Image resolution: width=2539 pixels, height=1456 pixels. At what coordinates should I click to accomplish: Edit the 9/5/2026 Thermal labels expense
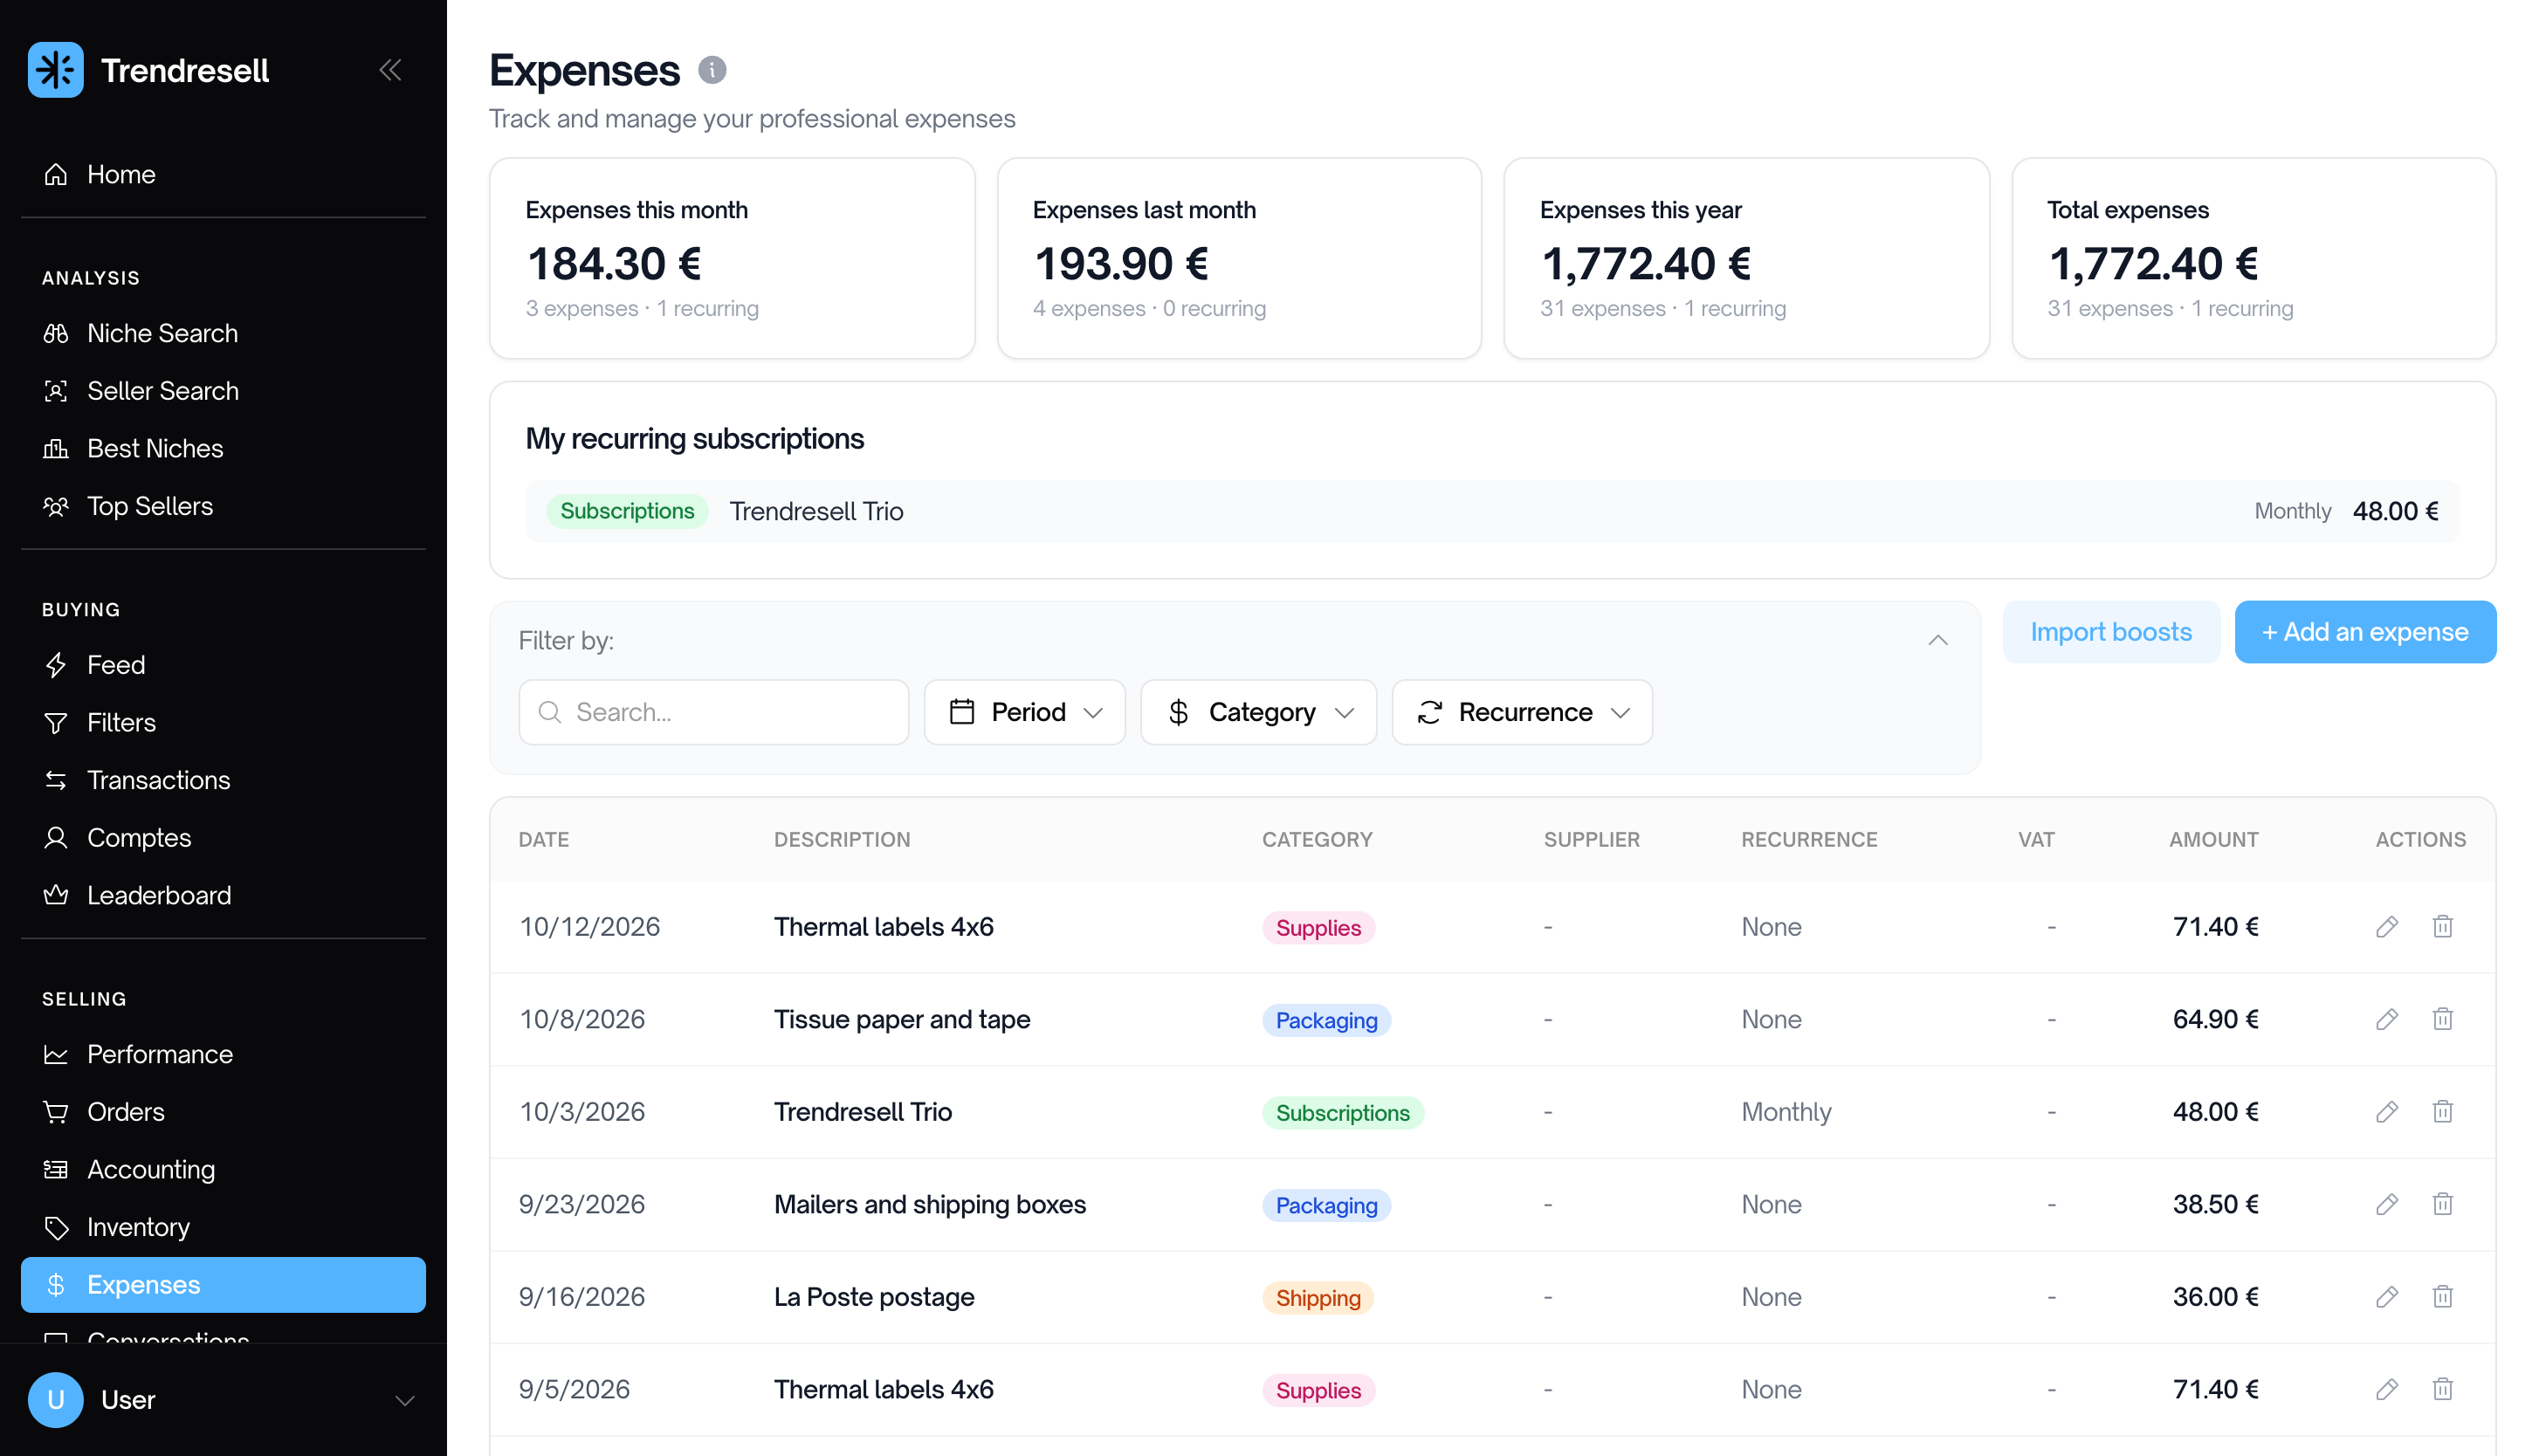[x=2386, y=1389]
